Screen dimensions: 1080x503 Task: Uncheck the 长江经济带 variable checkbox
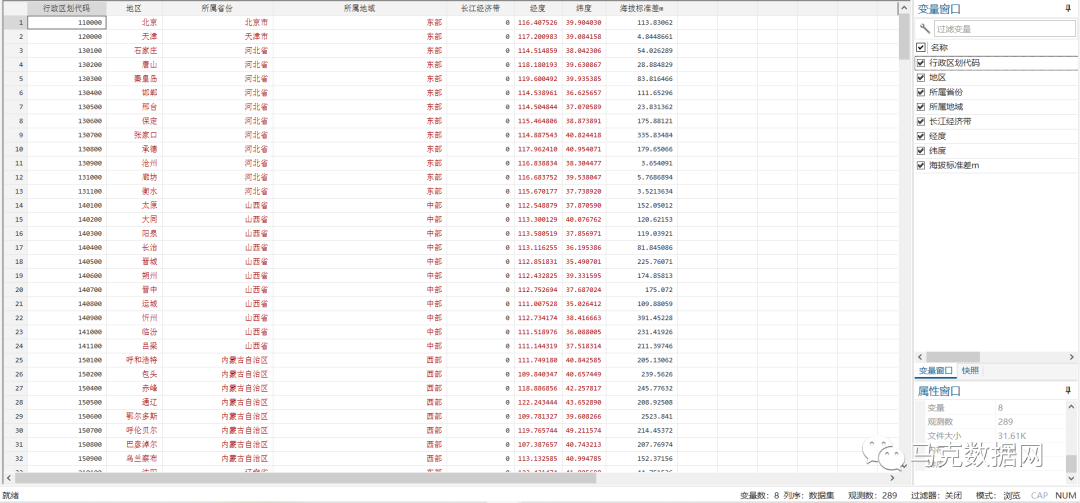[x=921, y=121]
